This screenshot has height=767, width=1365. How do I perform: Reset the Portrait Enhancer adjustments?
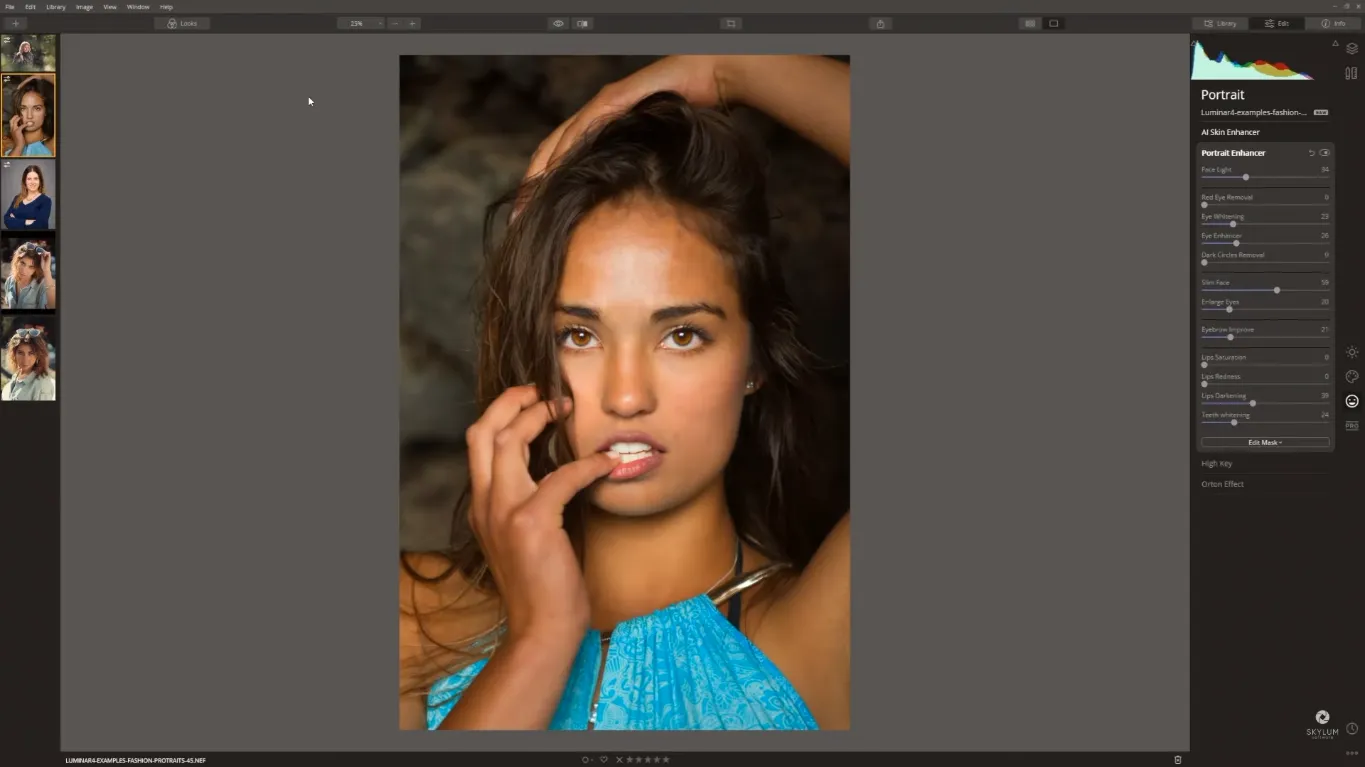(1312, 153)
